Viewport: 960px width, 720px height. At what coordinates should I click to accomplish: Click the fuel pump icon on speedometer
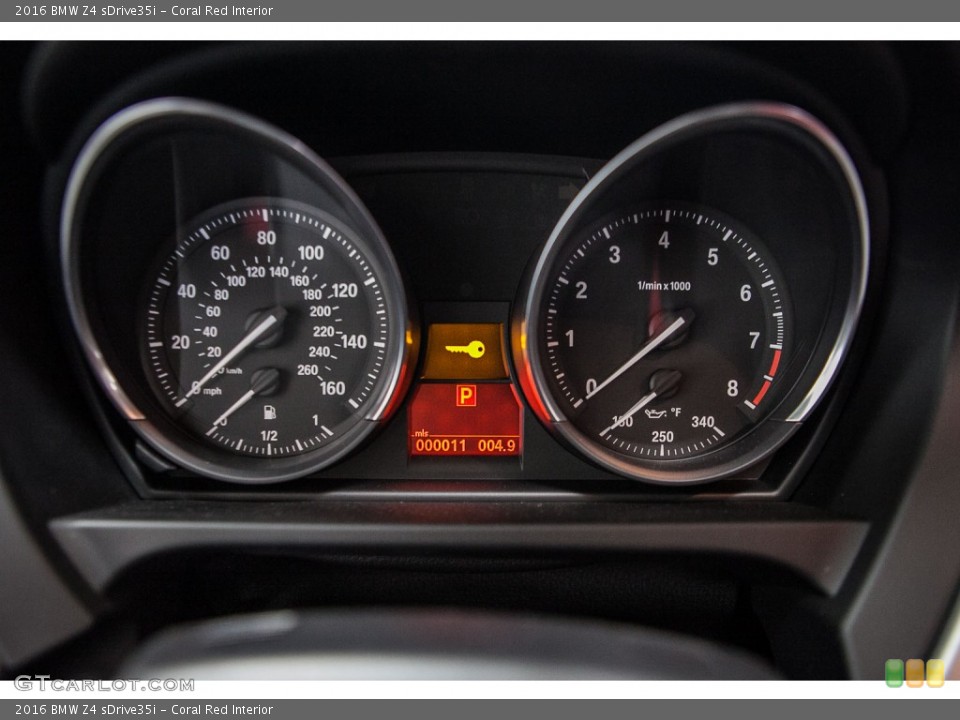tap(269, 412)
